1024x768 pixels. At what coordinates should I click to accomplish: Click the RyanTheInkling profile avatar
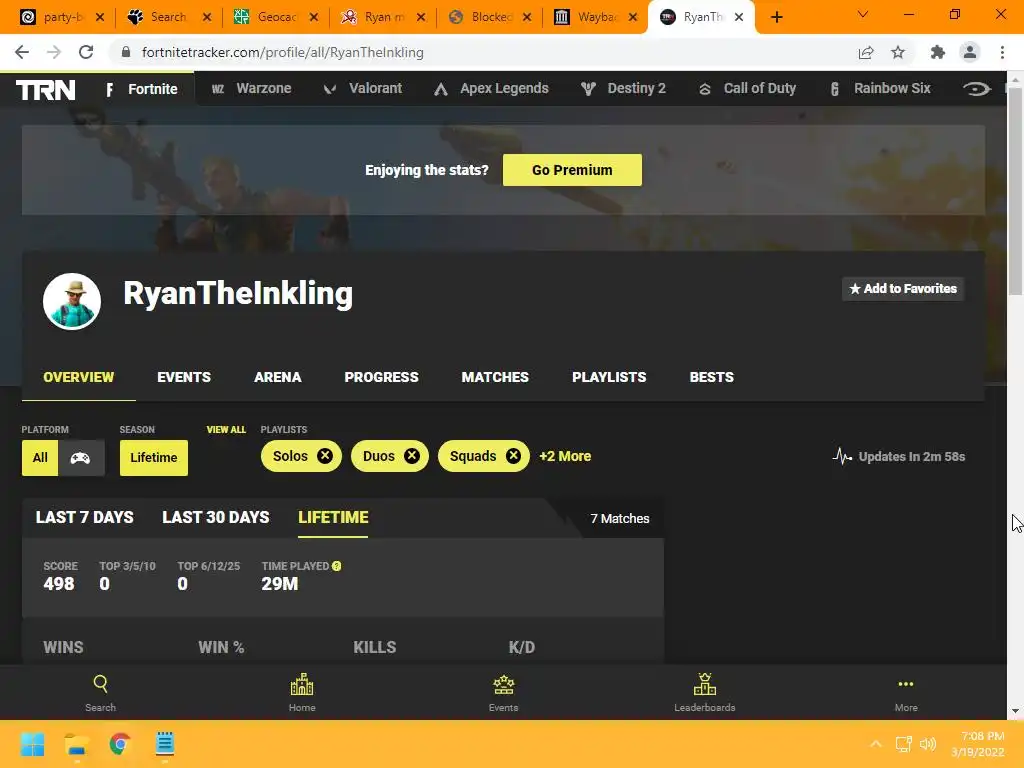click(72, 301)
